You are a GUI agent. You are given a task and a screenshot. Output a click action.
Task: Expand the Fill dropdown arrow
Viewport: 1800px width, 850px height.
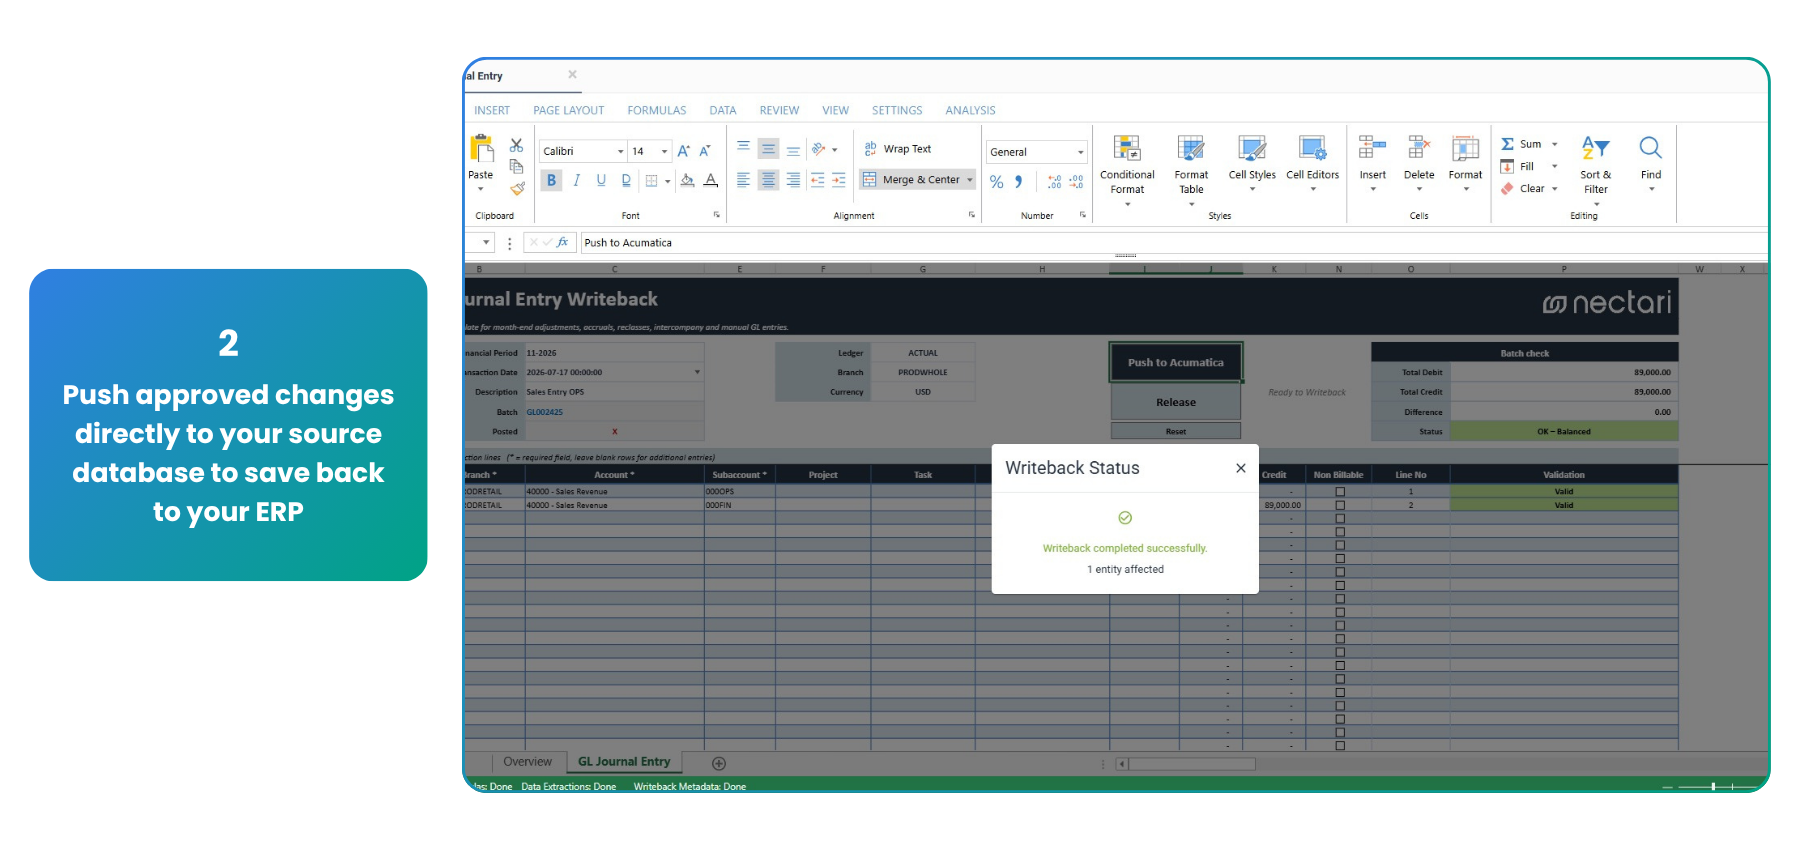(x=1554, y=166)
